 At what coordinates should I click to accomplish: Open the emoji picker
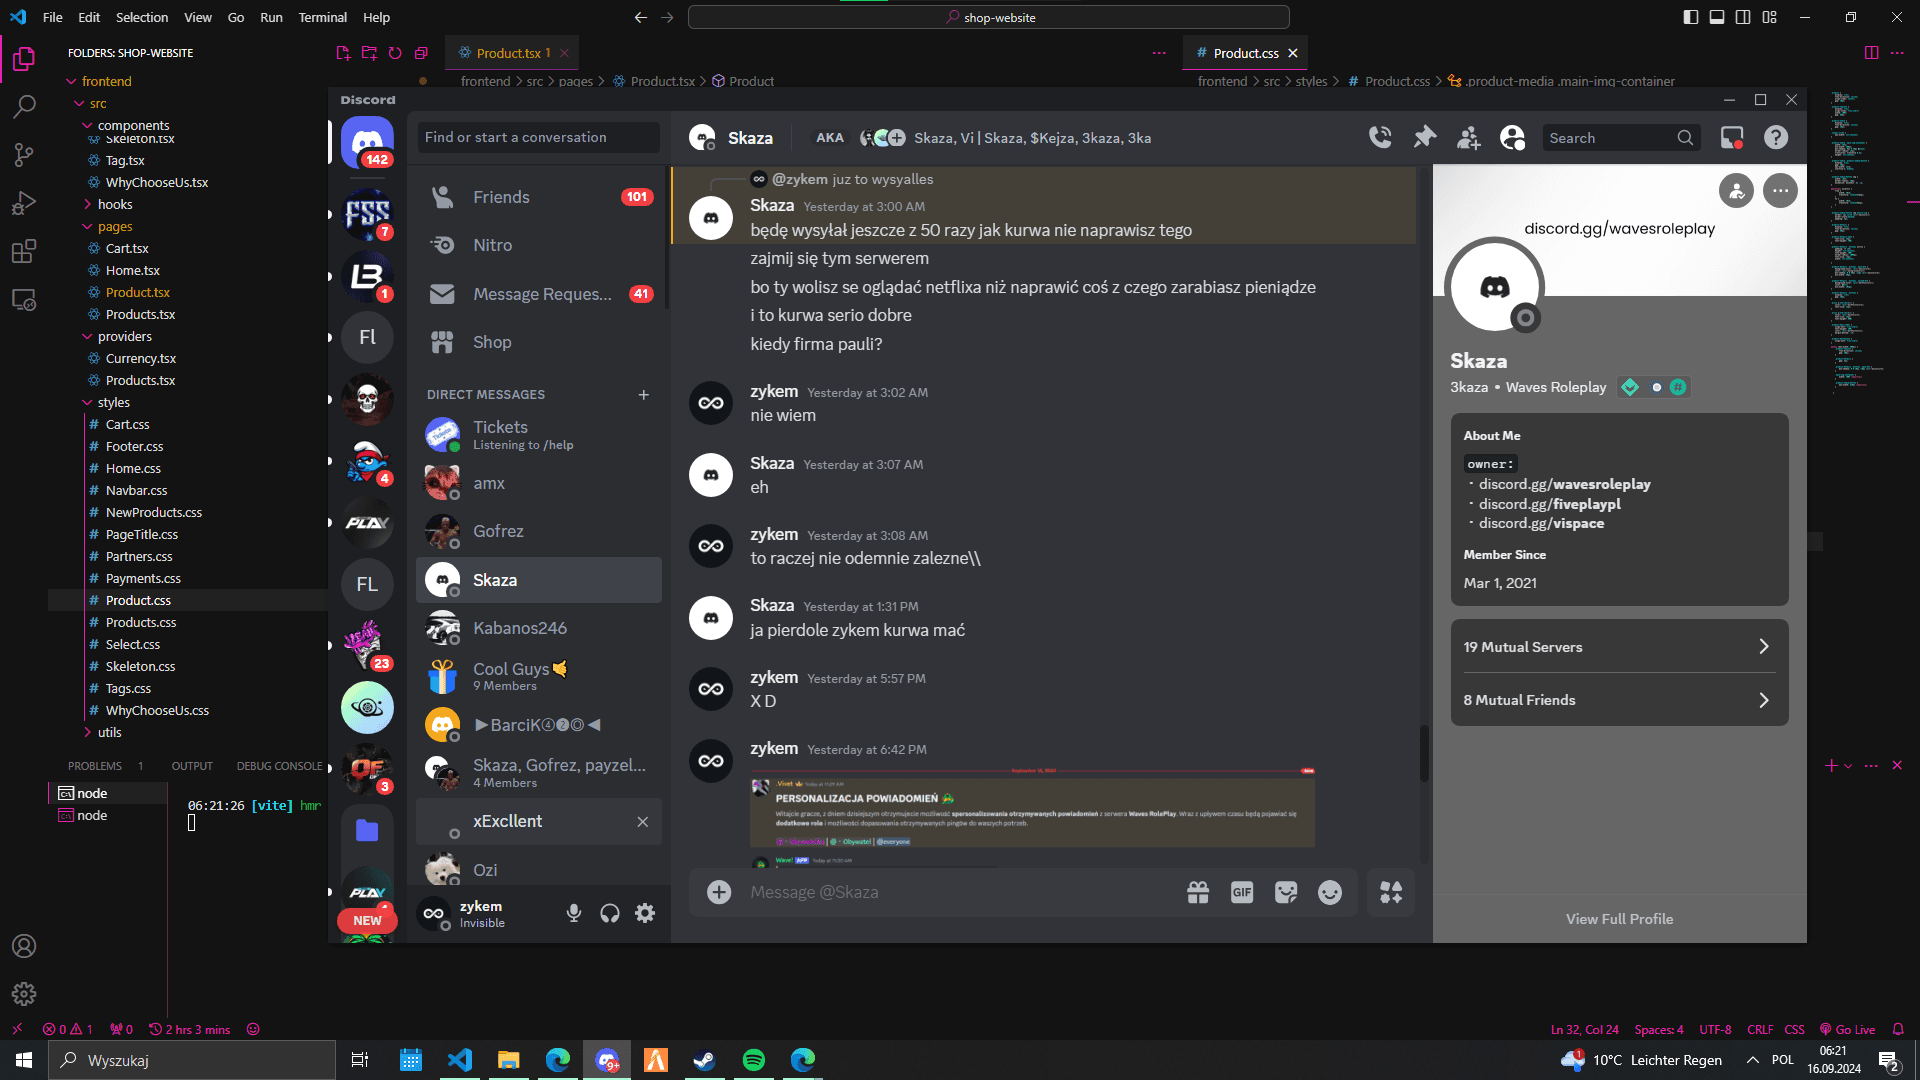tap(1330, 892)
